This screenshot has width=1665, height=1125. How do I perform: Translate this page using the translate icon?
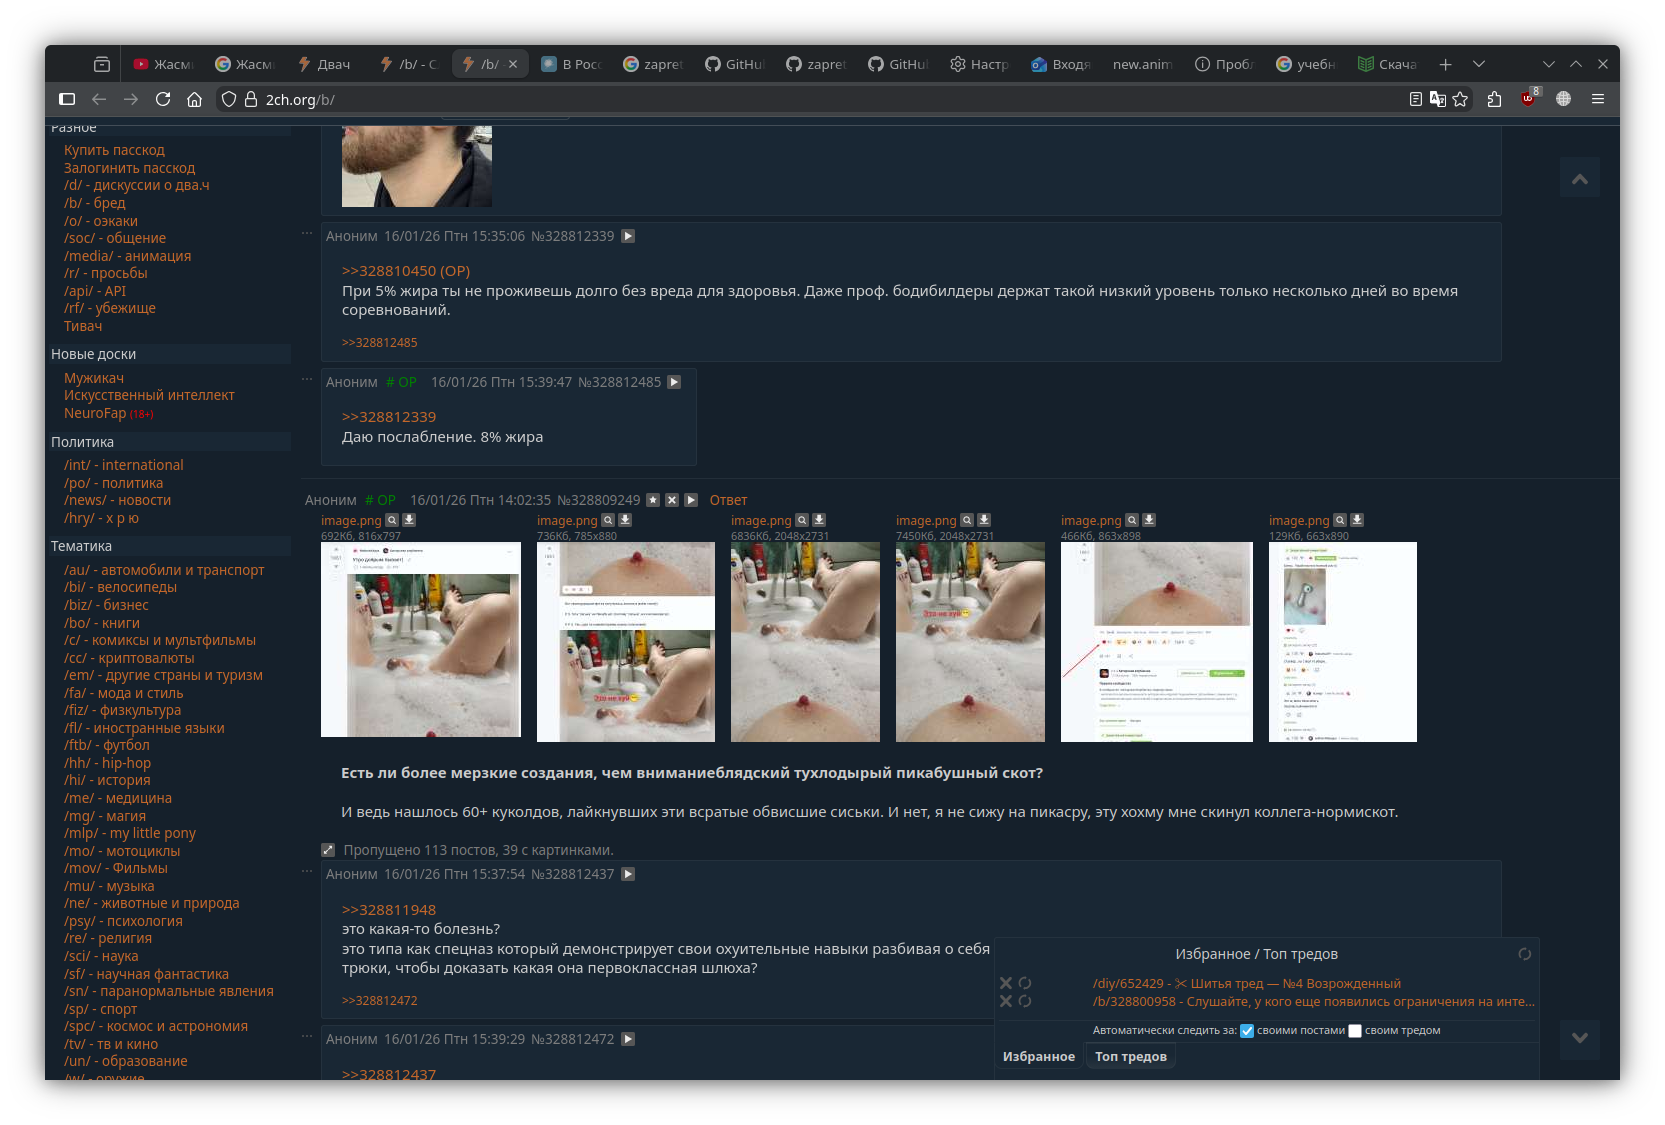1438,99
